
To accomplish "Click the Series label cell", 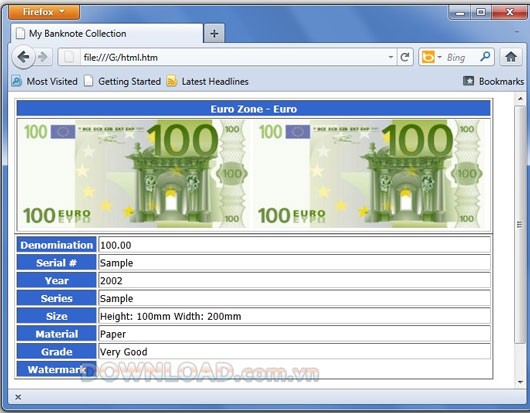I will pos(56,298).
